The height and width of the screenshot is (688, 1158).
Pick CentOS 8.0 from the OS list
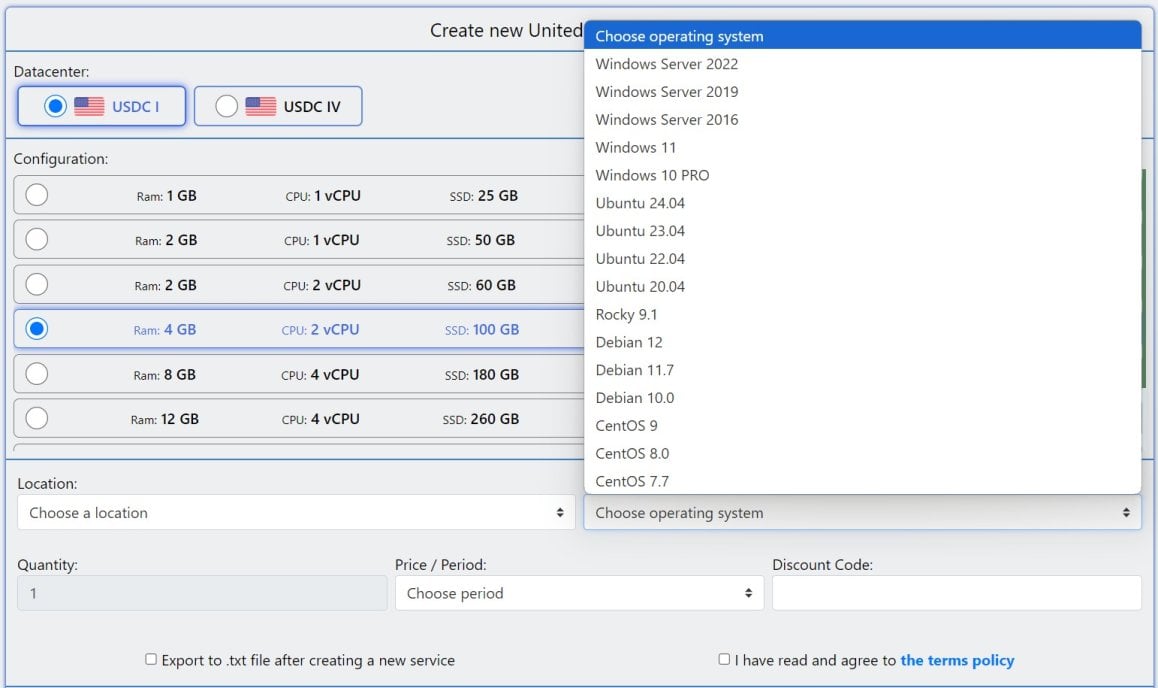pyautogui.click(x=863, y=453)
